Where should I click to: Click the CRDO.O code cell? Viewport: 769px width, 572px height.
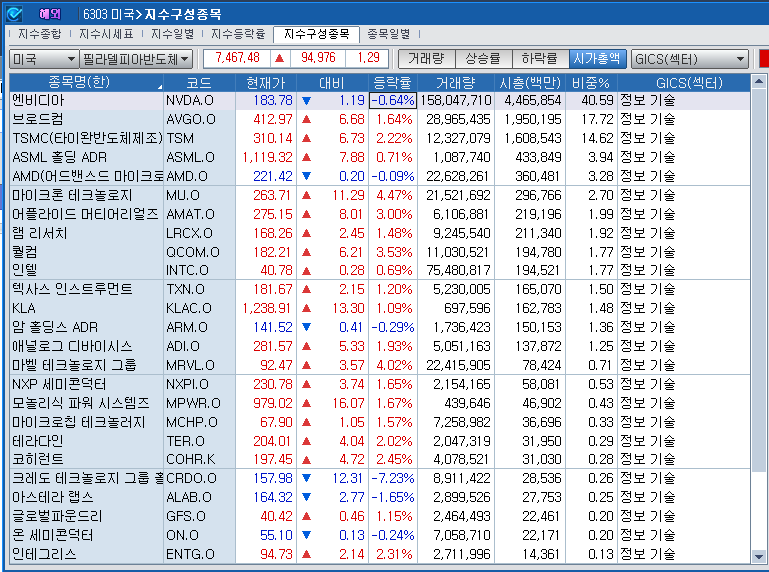click(x=199, y=478)
